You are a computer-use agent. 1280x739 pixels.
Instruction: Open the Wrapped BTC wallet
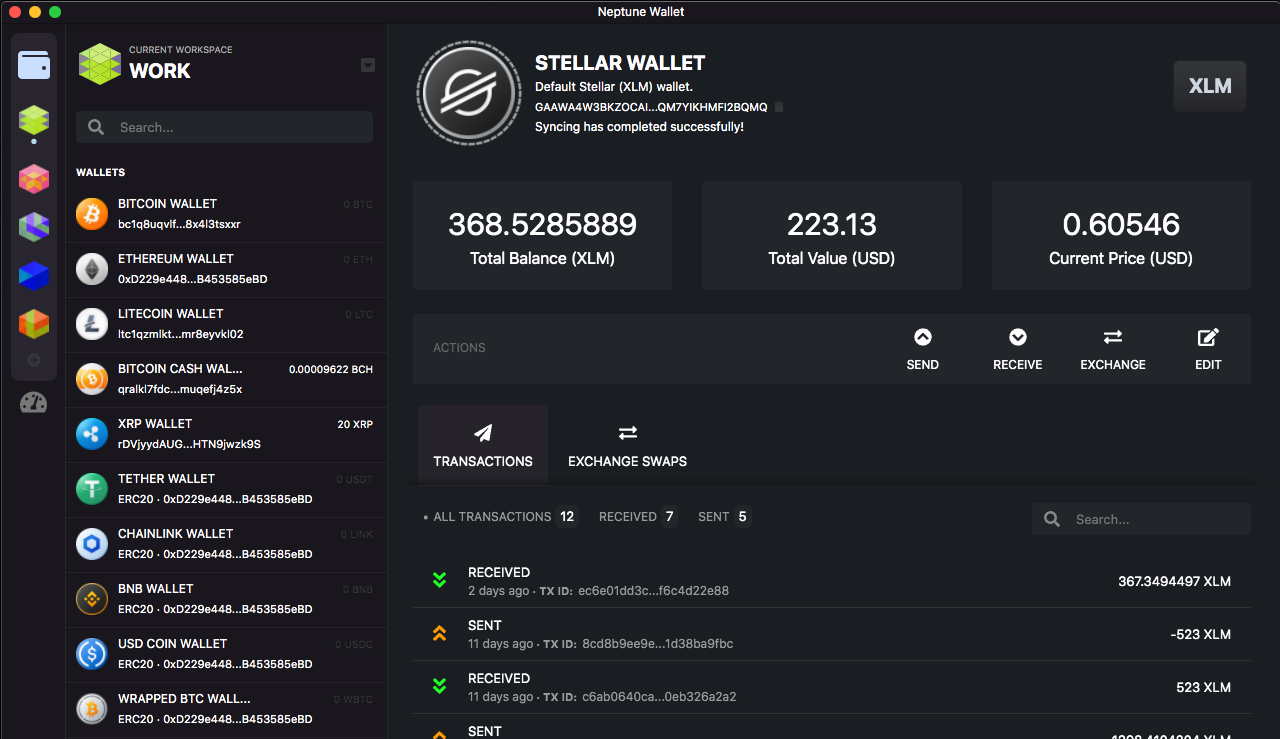[x=226, y=709]
